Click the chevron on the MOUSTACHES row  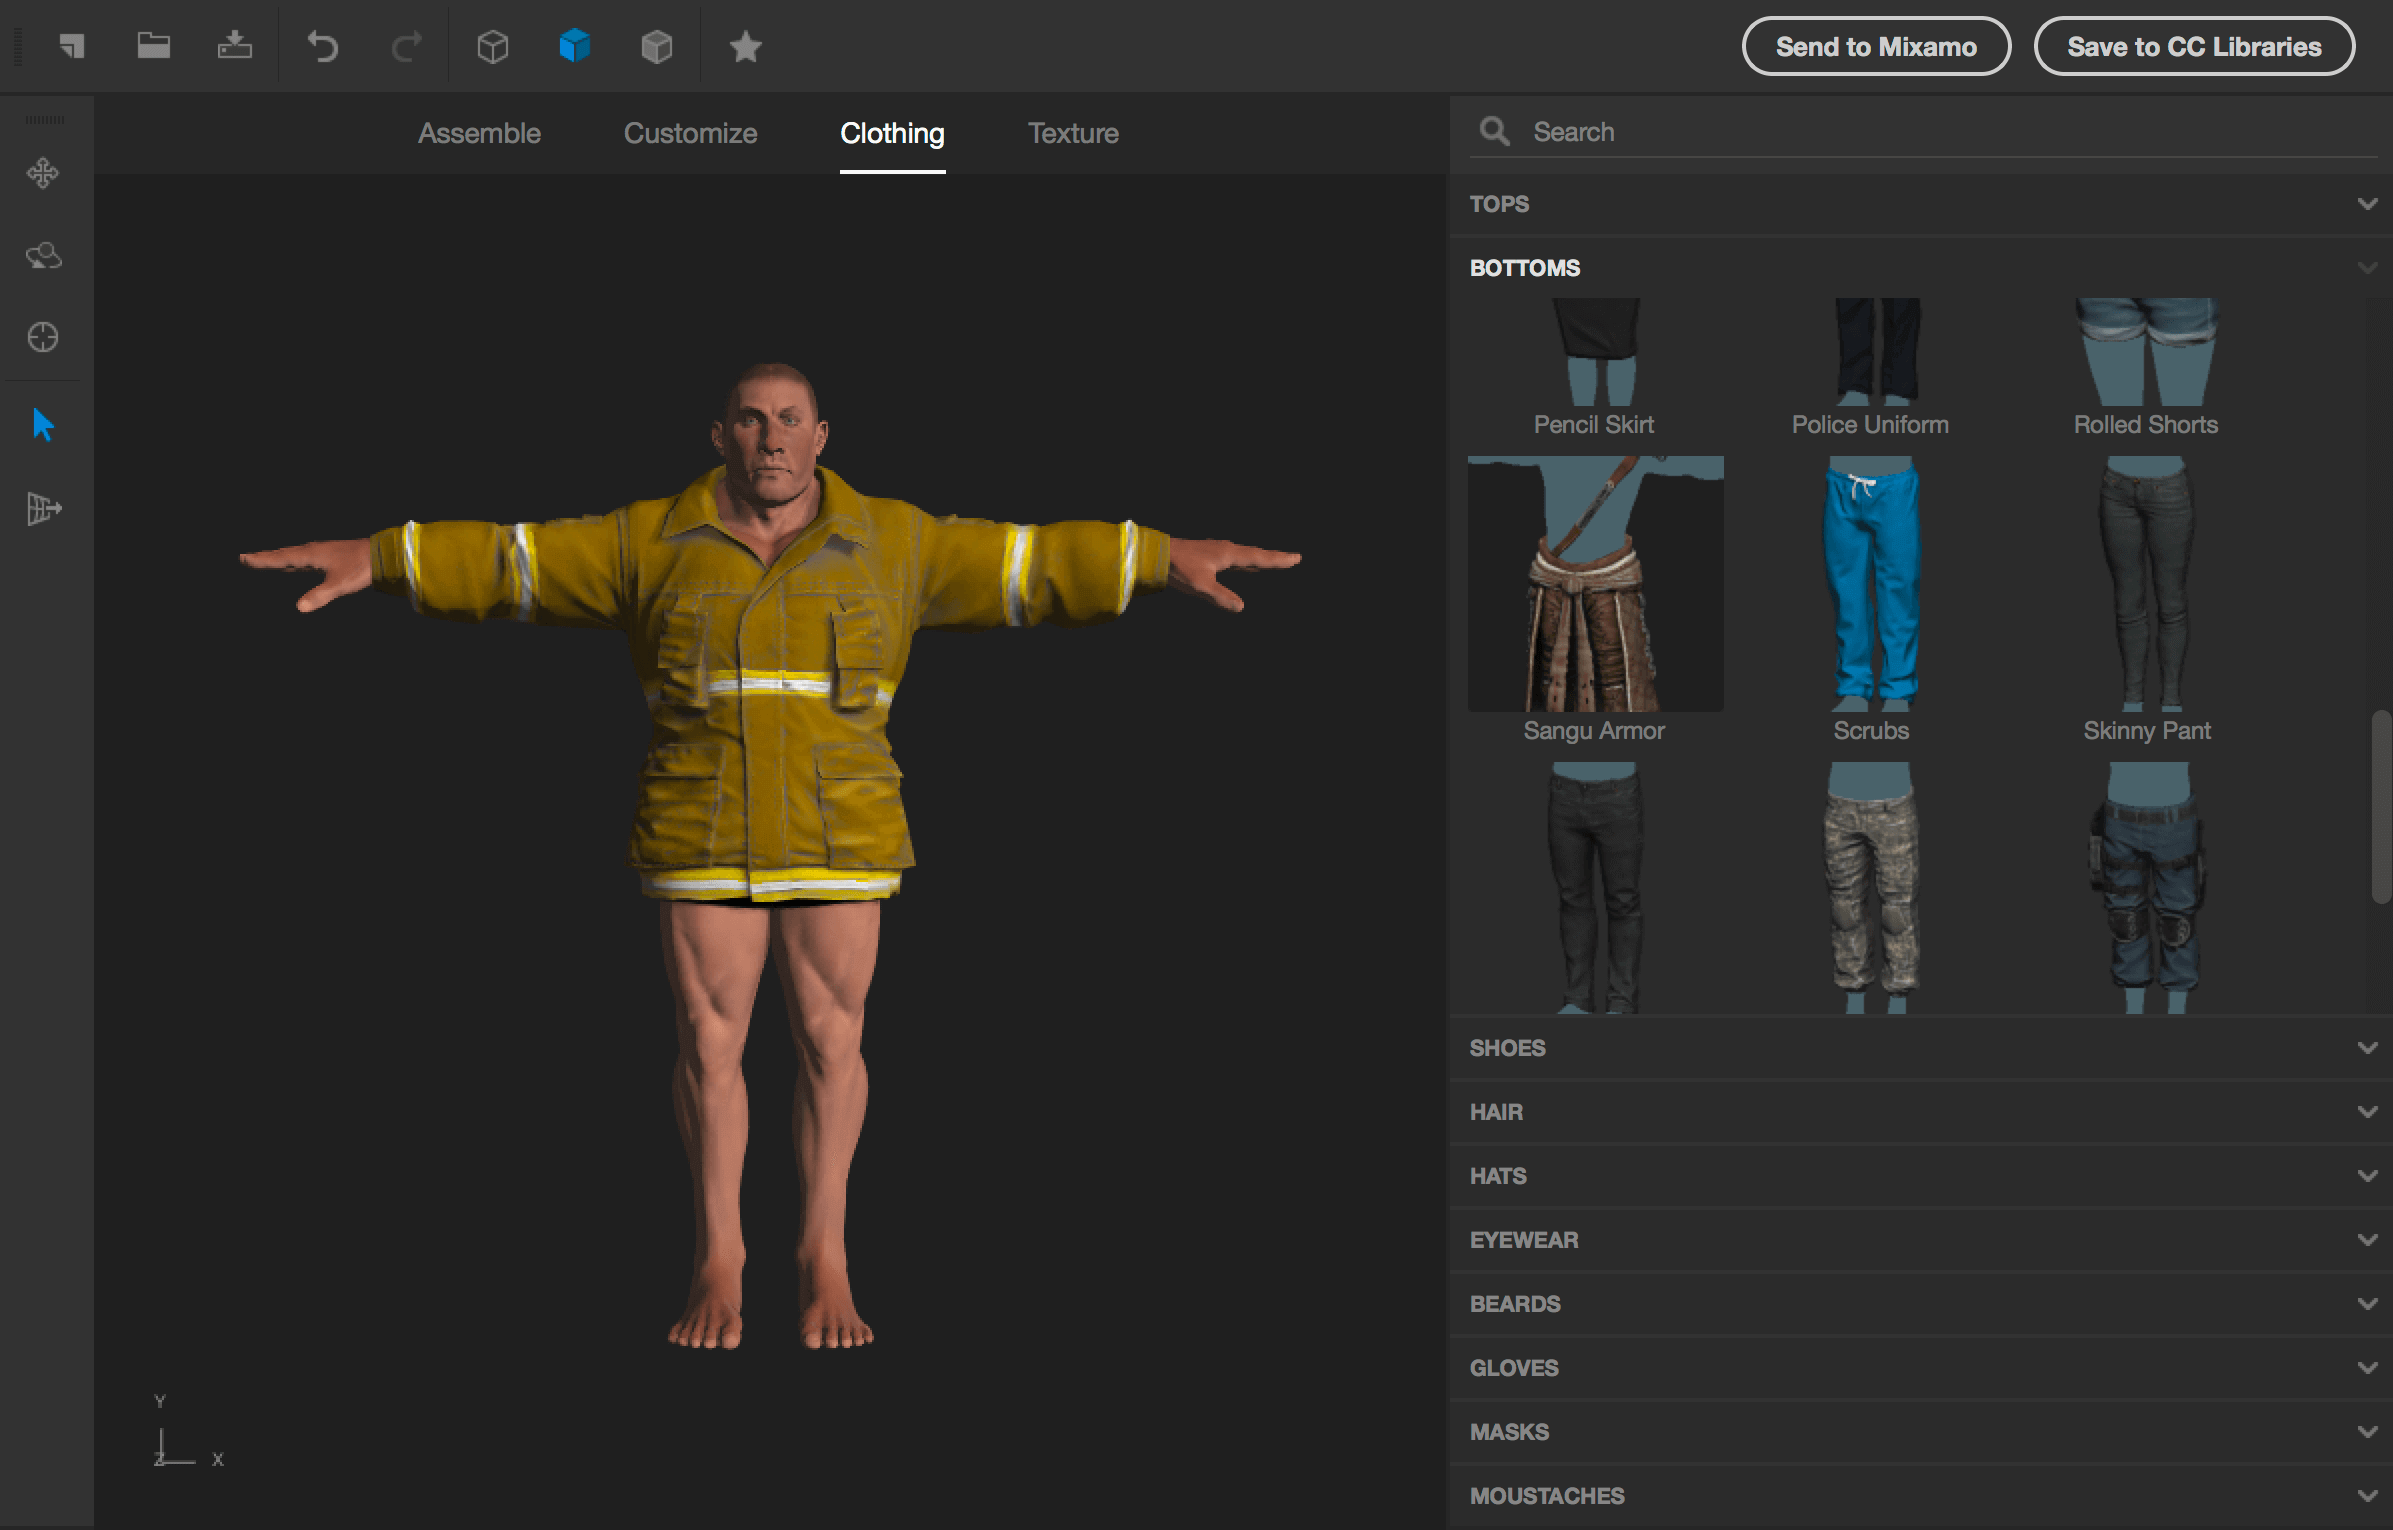coord(2367,1496)
